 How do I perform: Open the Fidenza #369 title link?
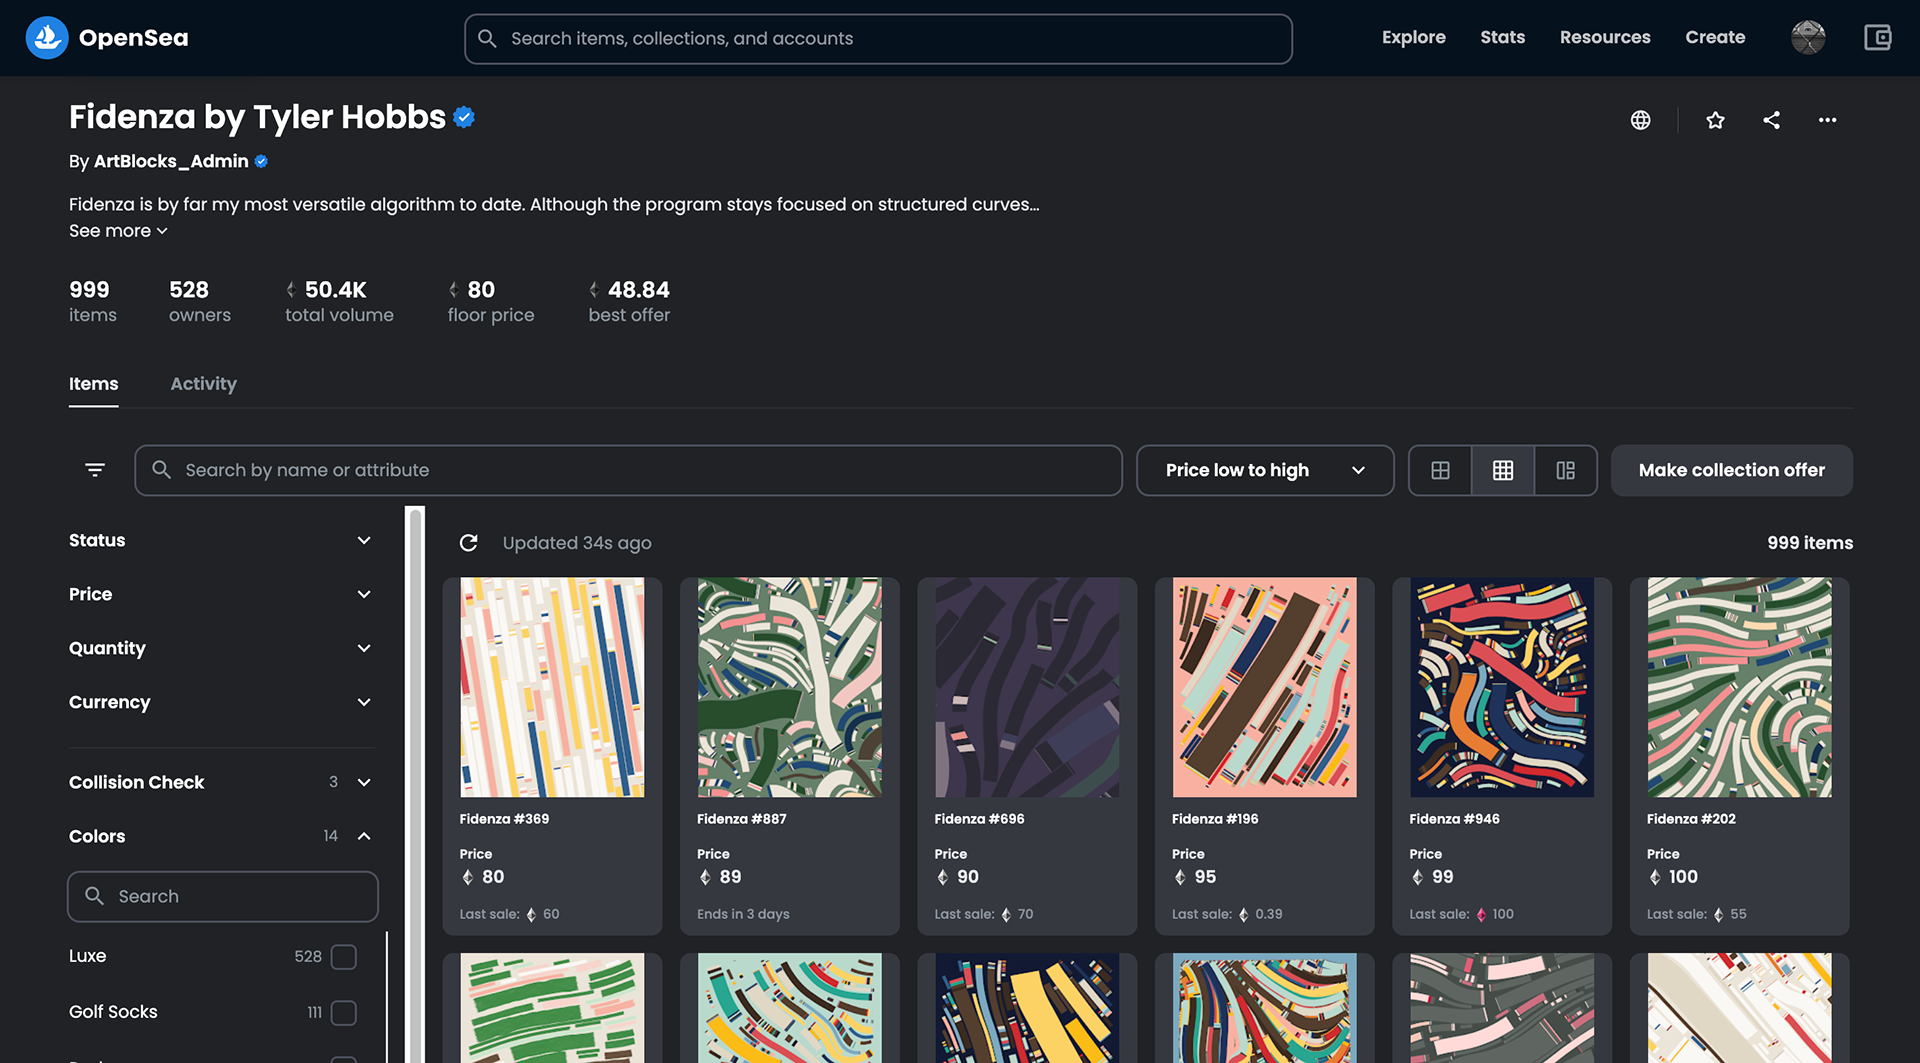point(504,819)
